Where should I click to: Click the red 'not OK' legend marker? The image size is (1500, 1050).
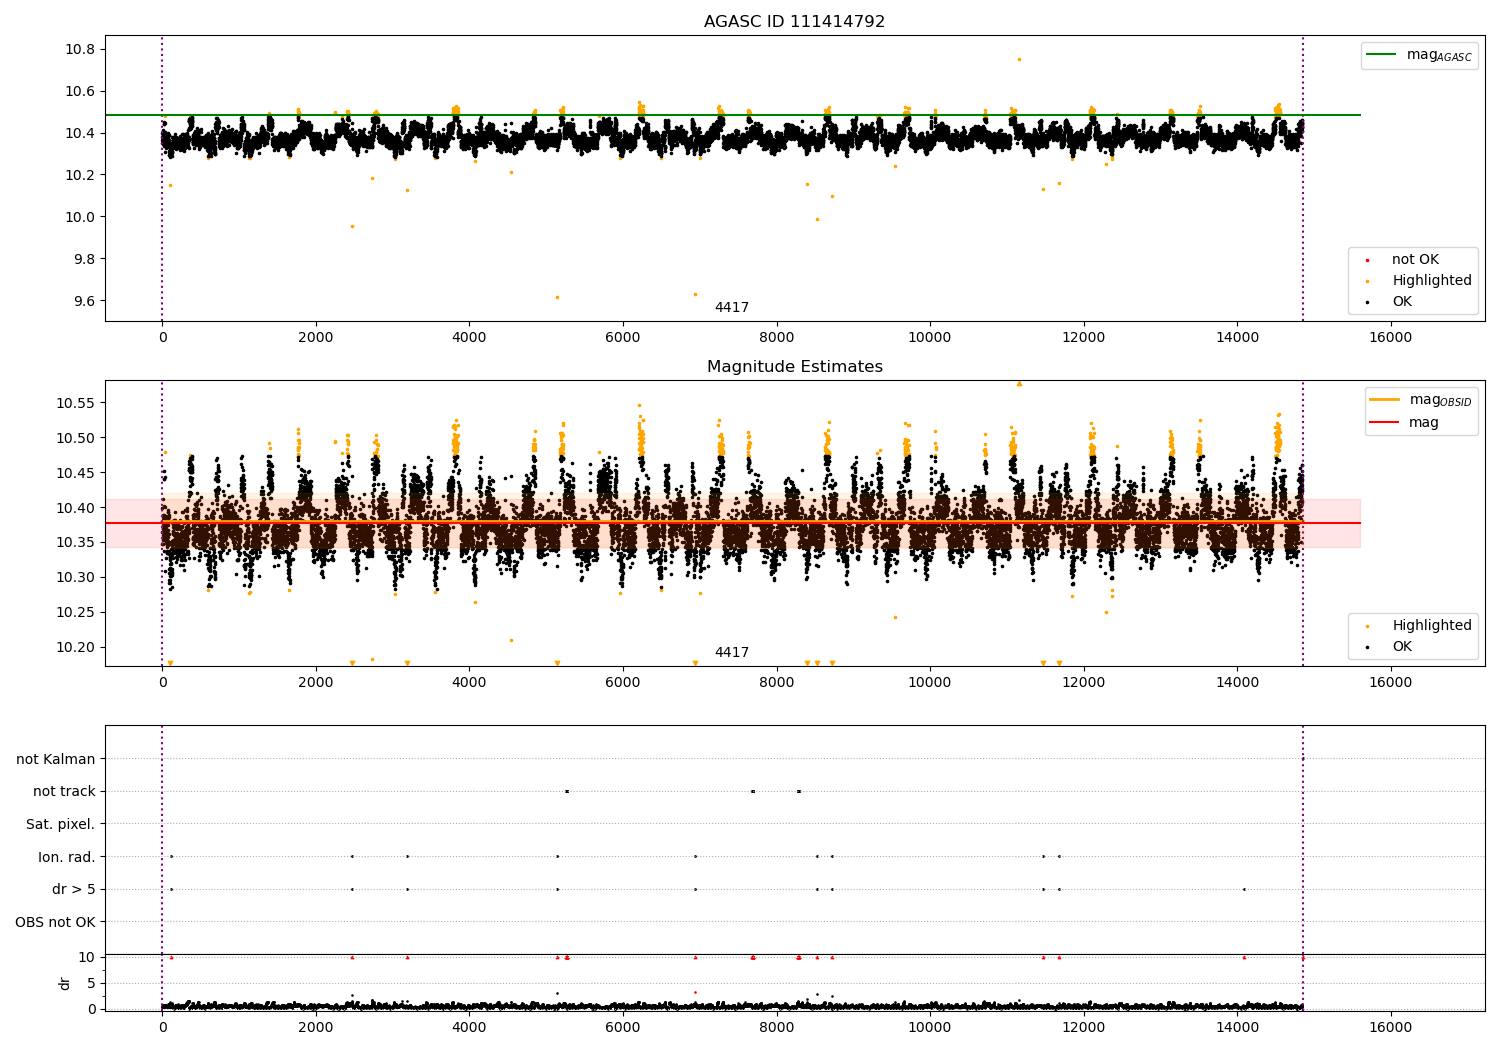pyautogui.click(x=1367, y=260)
